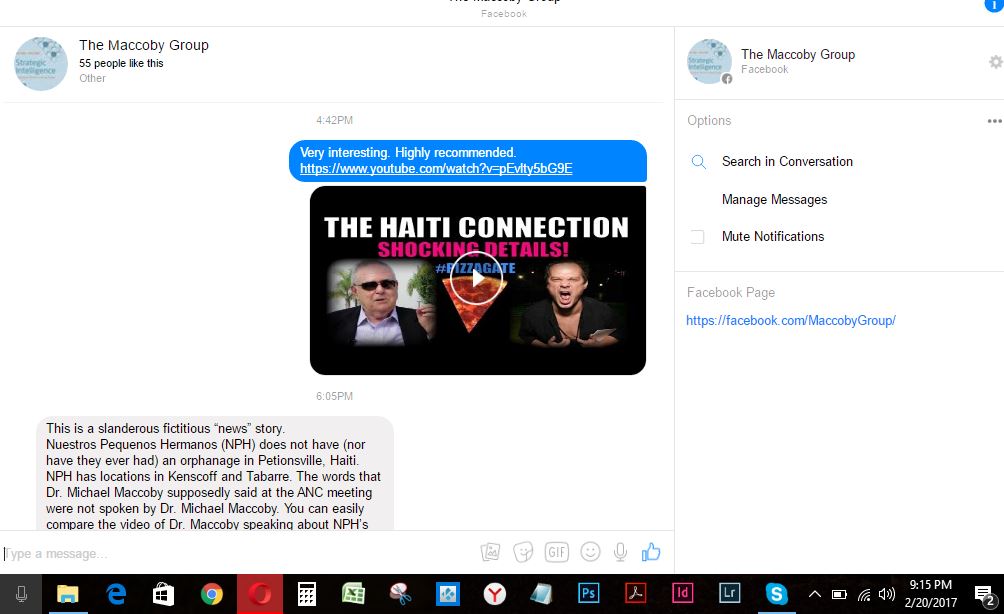This screenshot has width=1004, height=614.
Task: Open Excel from taskbar
Action: point(353,594)
